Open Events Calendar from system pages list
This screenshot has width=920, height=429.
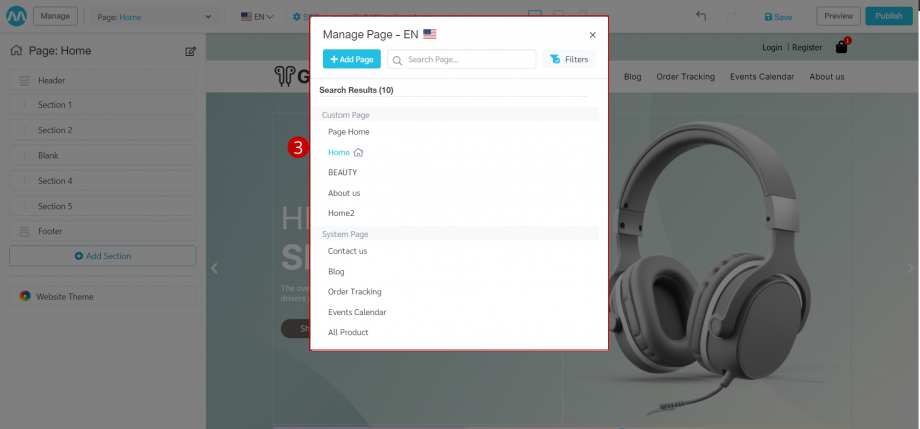[x=357, y=312]
